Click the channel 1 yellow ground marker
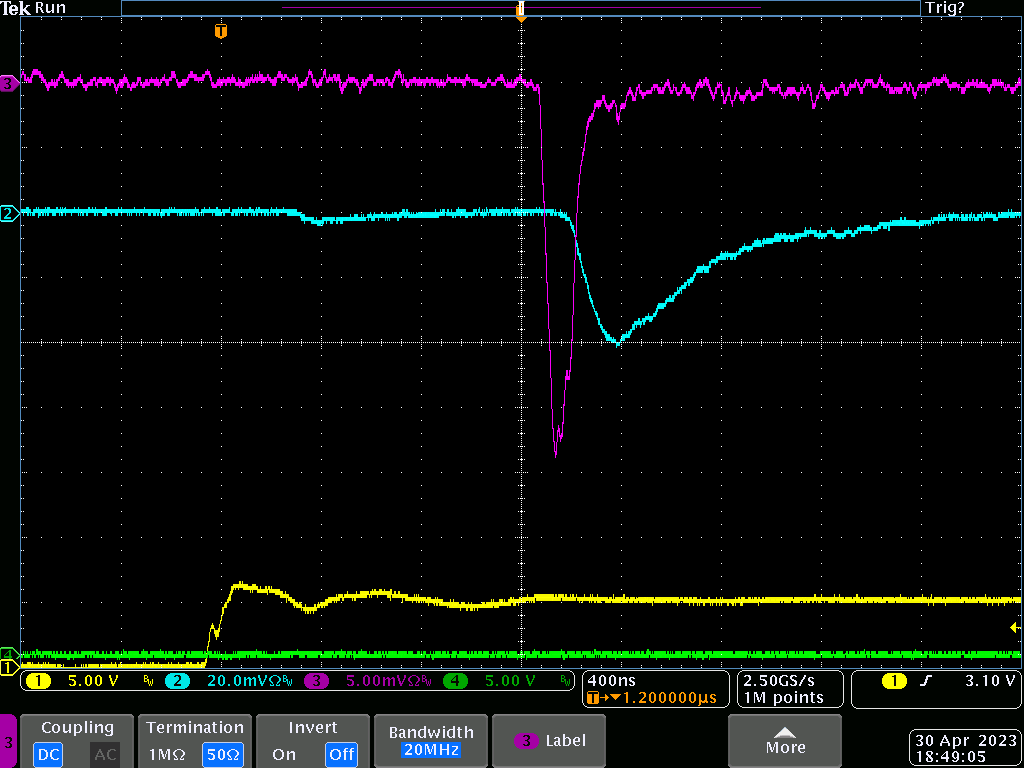This screenshot has width=1024, height=768. [8, 667]
